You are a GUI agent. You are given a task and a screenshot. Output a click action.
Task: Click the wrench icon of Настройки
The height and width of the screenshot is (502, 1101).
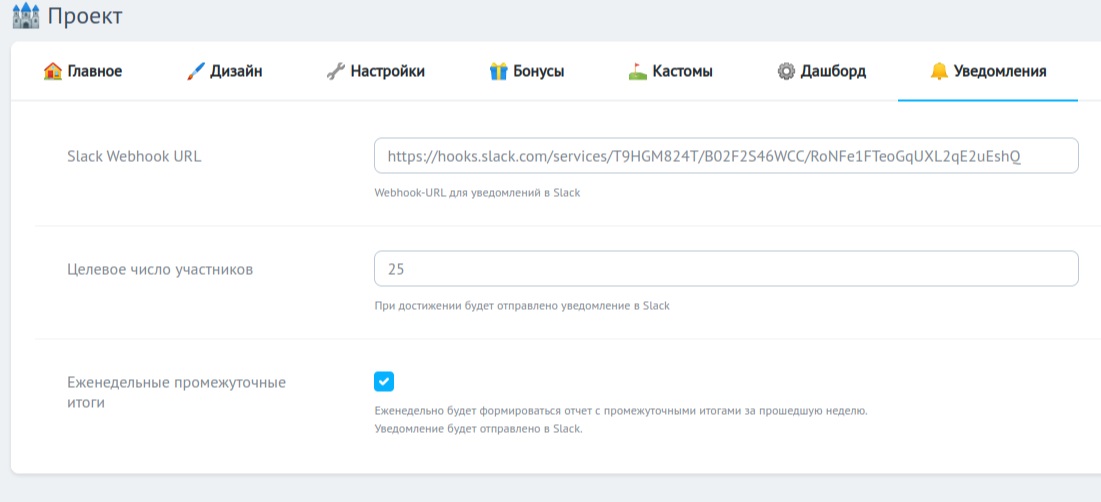click(336, 71)
